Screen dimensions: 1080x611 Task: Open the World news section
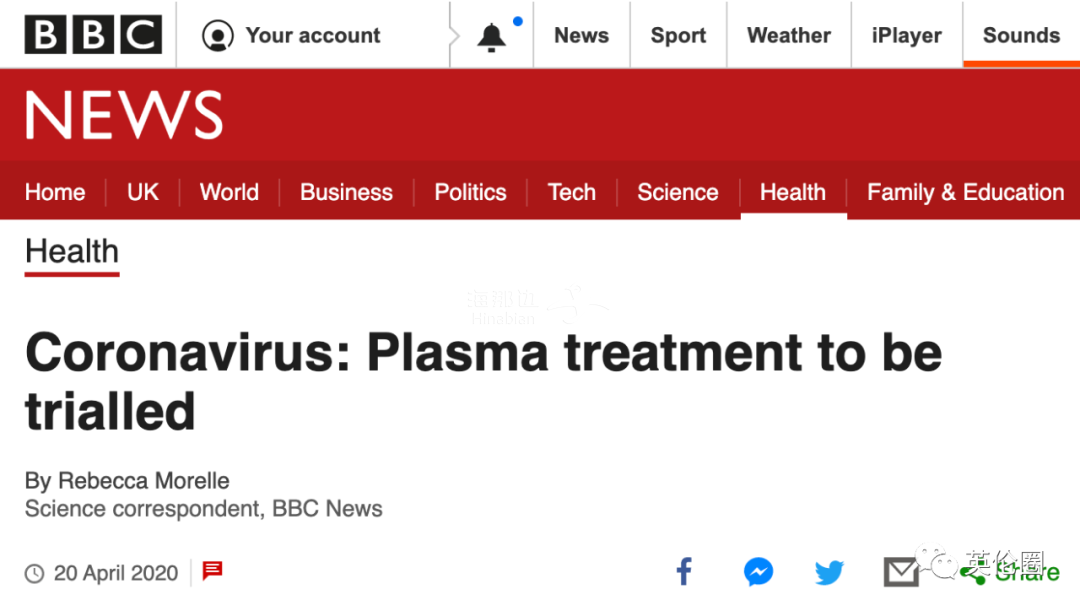point(229,191)
